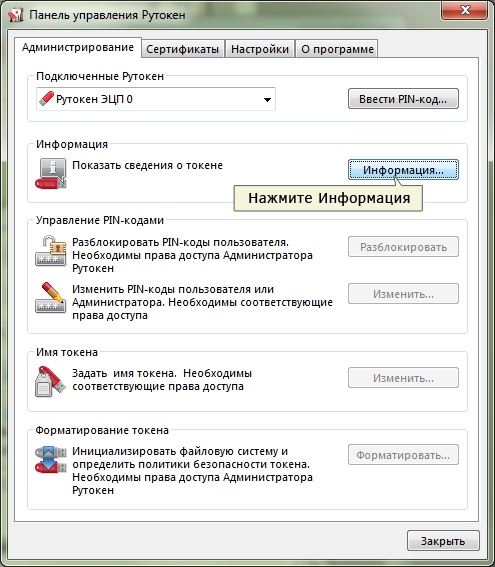Click the Rutoken app icon in title bar
The image size is (495, 567).
coord(15,15)
